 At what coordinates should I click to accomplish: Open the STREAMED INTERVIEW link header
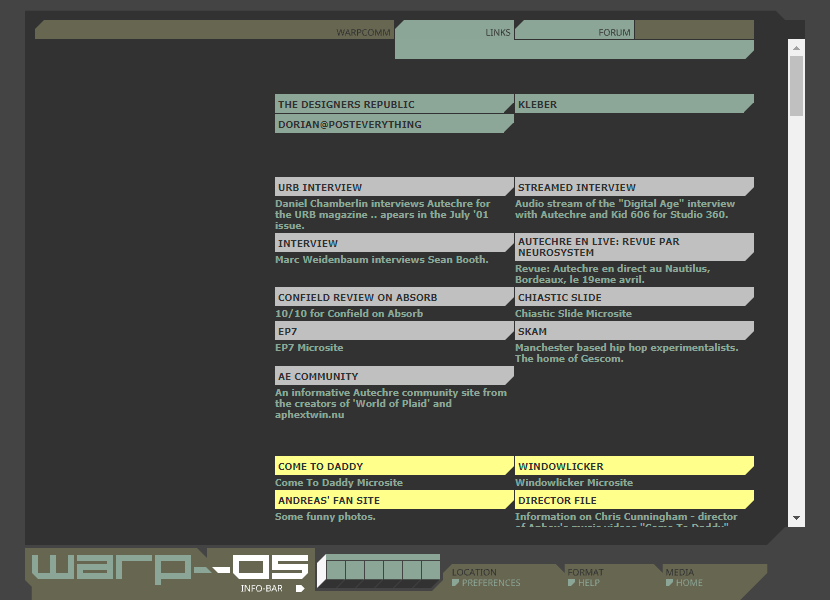tap(634, 187)
